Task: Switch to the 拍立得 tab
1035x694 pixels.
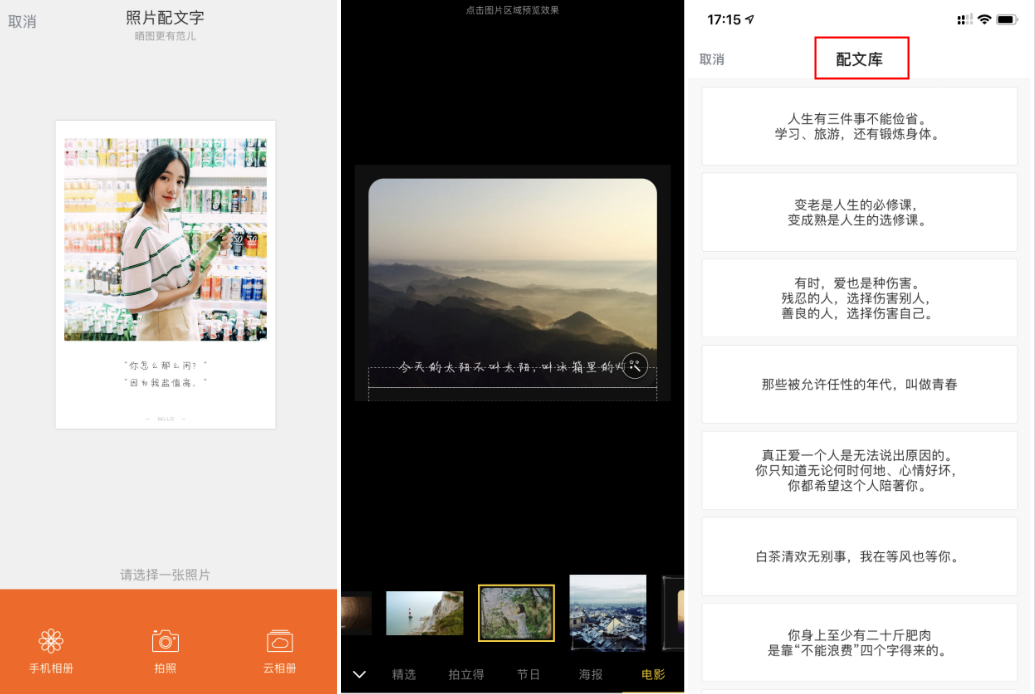Action: 466,675
